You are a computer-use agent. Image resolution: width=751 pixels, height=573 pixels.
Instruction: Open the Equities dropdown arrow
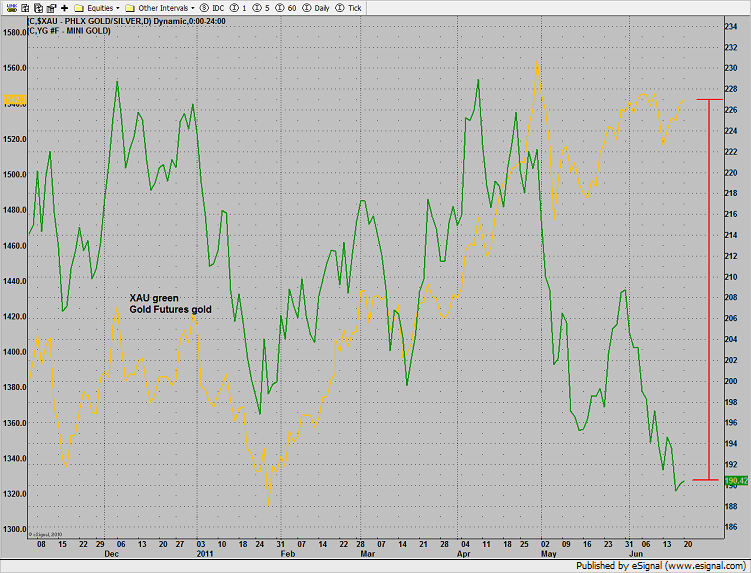(117, 7)
